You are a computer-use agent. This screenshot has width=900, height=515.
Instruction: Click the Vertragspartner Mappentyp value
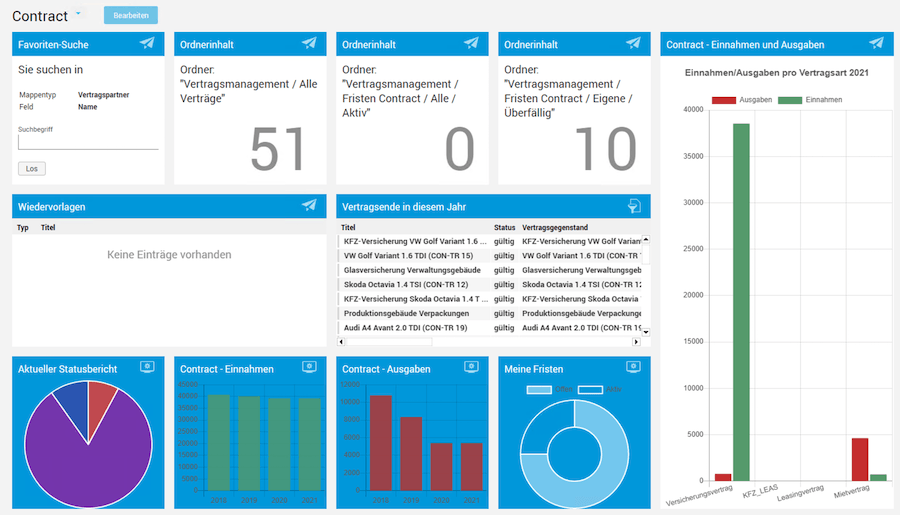[103, 95]
